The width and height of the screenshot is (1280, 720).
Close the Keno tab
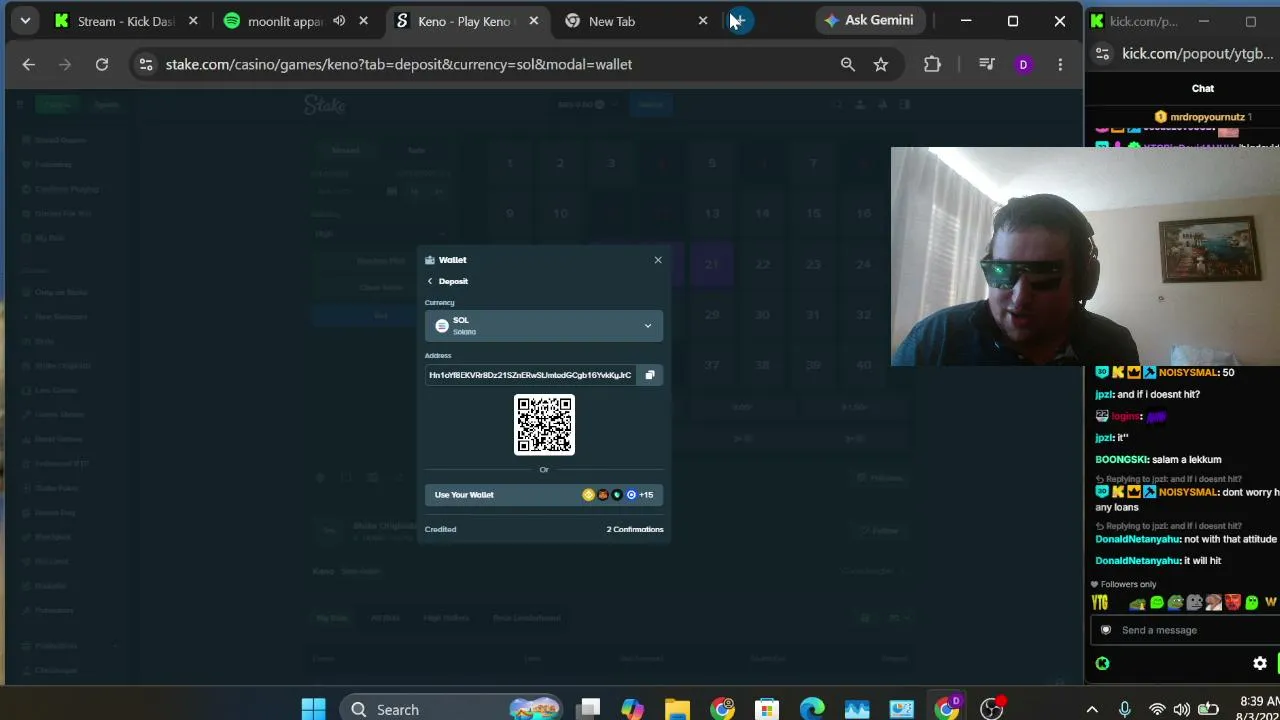pyautogui.click(x=534, y=21)
